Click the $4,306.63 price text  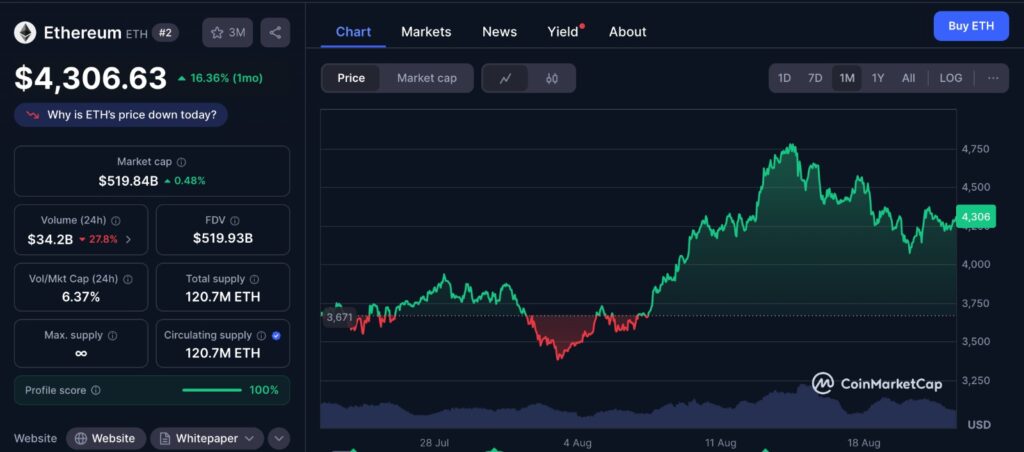(x=91, y=79)
